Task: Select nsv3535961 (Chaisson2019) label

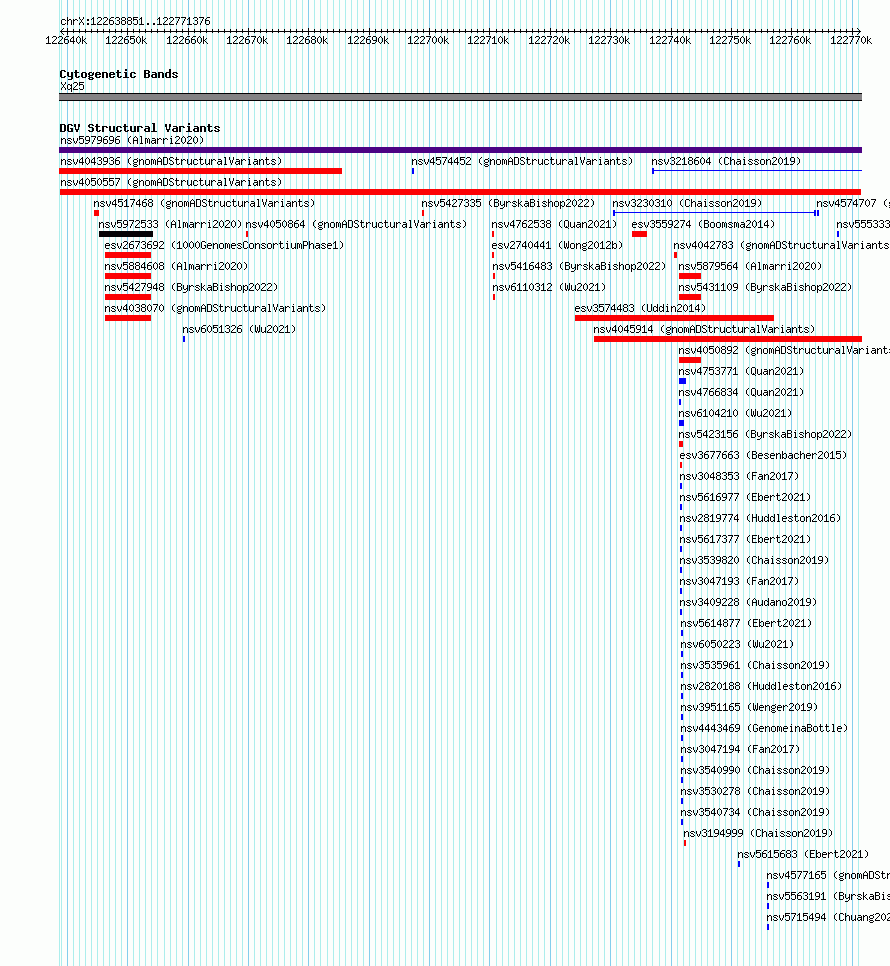Action: [756, 664]
